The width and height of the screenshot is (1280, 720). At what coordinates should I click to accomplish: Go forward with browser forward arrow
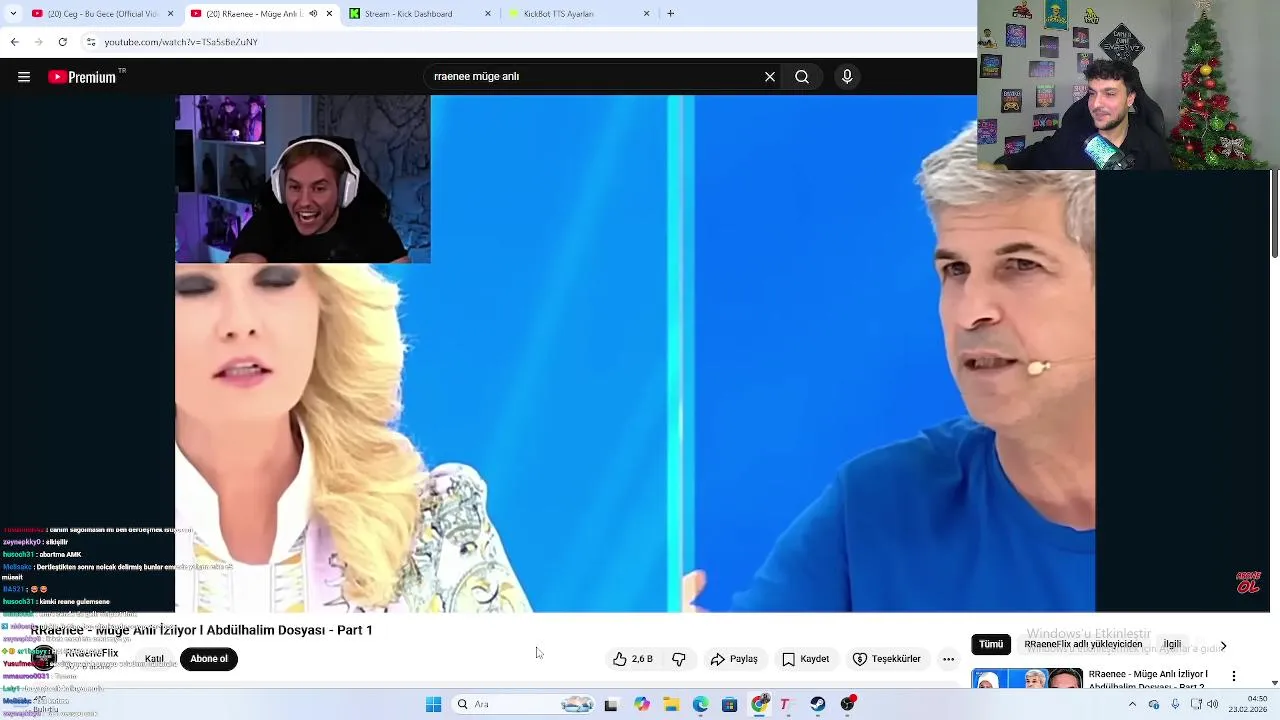(38, 42)
